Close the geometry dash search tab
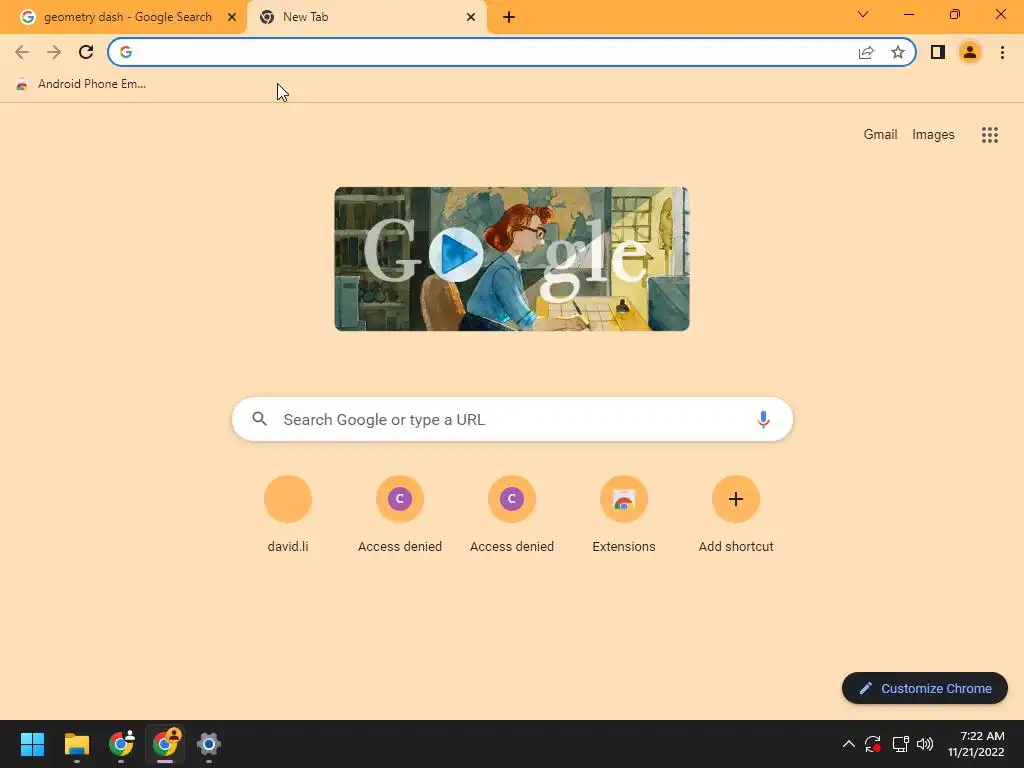This screenshot has width=1024, height=768. (x=232, y=17)
